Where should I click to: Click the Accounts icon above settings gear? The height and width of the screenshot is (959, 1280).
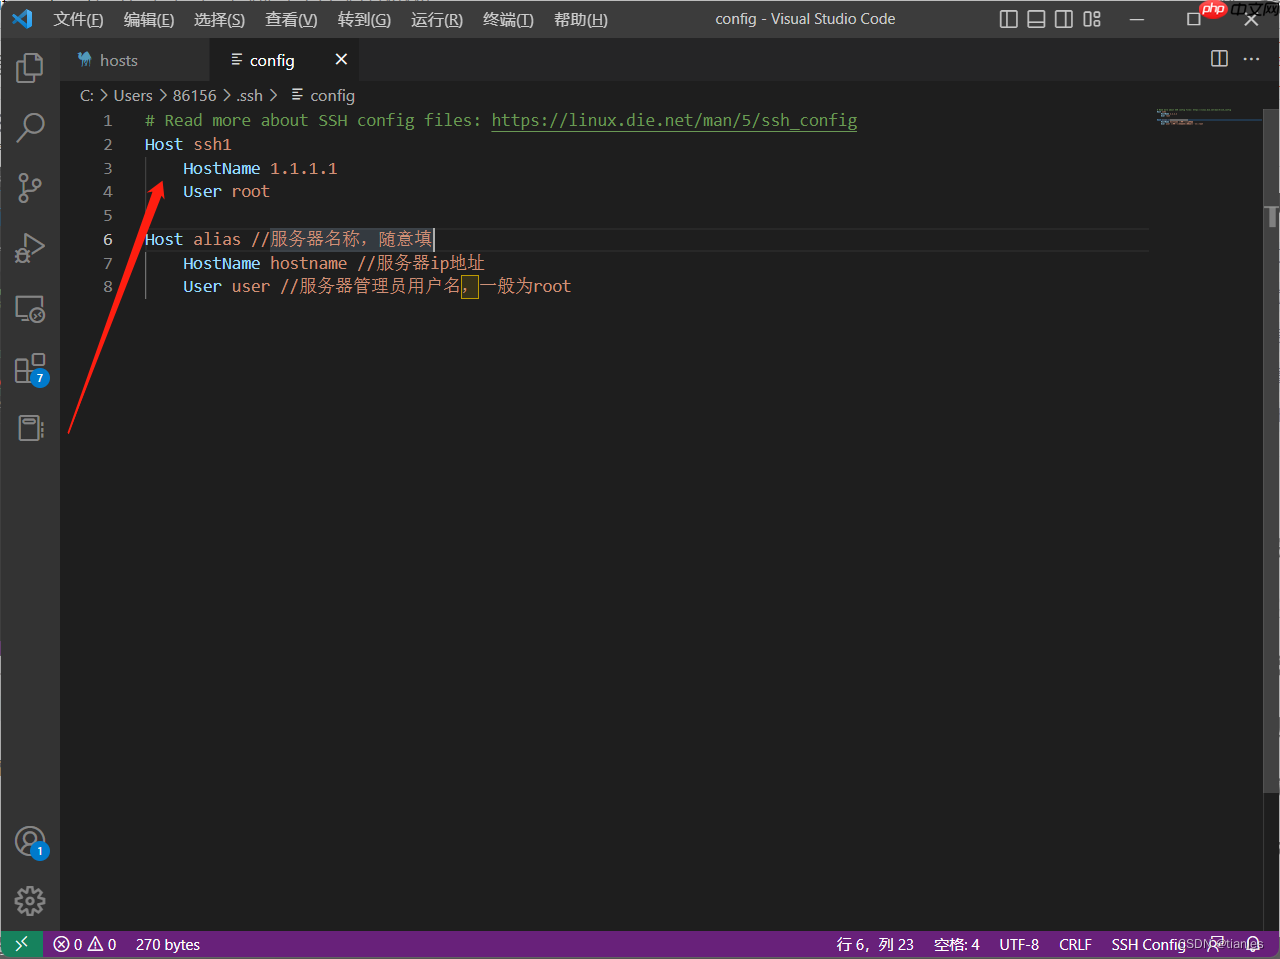point(29,841)
